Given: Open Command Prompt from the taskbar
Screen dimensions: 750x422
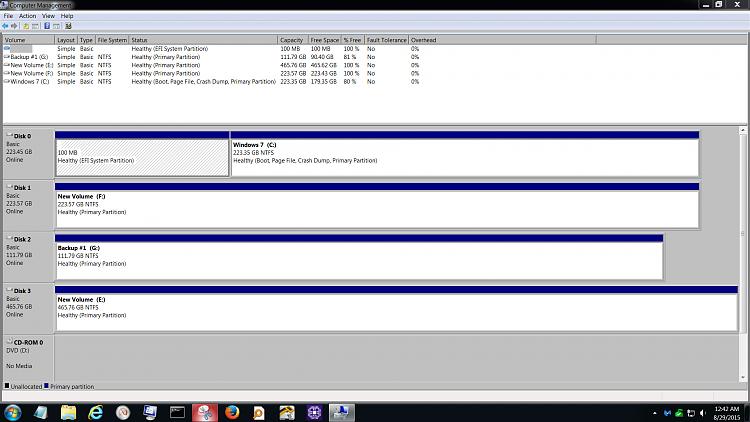Looking at the screenshot, I should coord(177,412).
